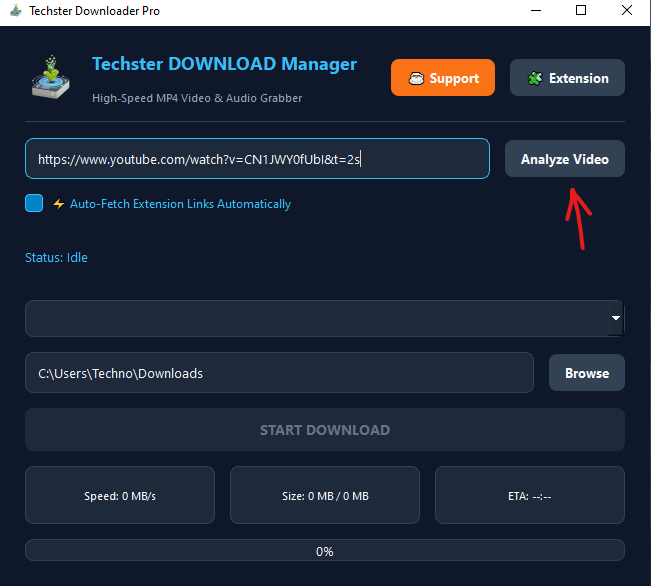This screenshot has width=651, height=586.
Task: Click the C:\Users\Techno\Downloads path field
Action: (279, 373)
